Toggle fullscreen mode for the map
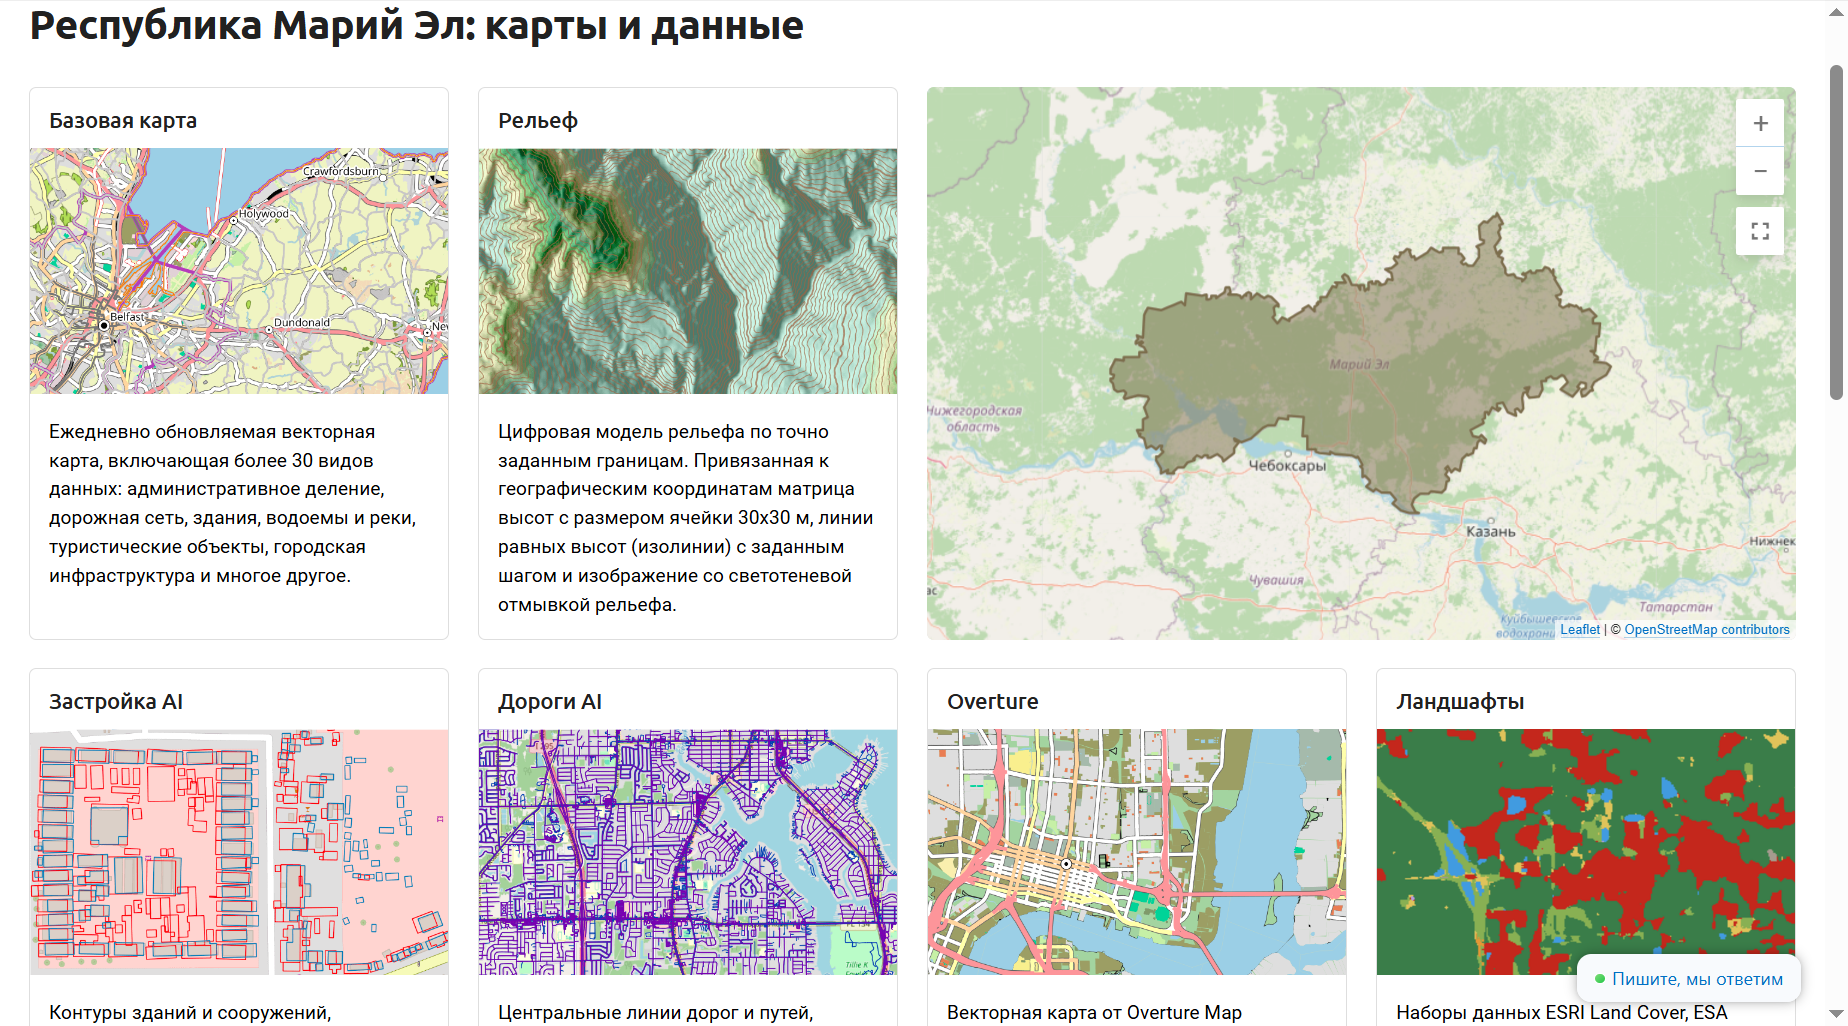This screenshot has height=1026, width=1848. coord(1760,231)
